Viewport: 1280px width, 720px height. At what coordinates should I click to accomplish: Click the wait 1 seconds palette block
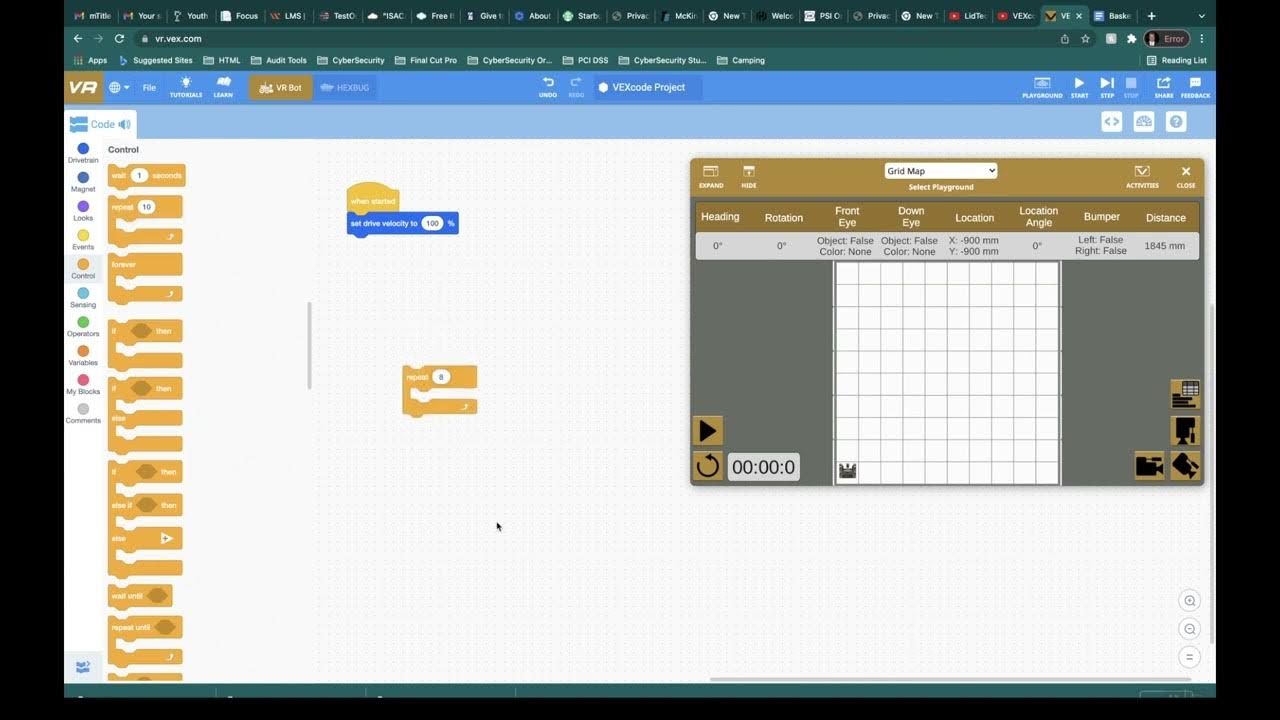146,175
